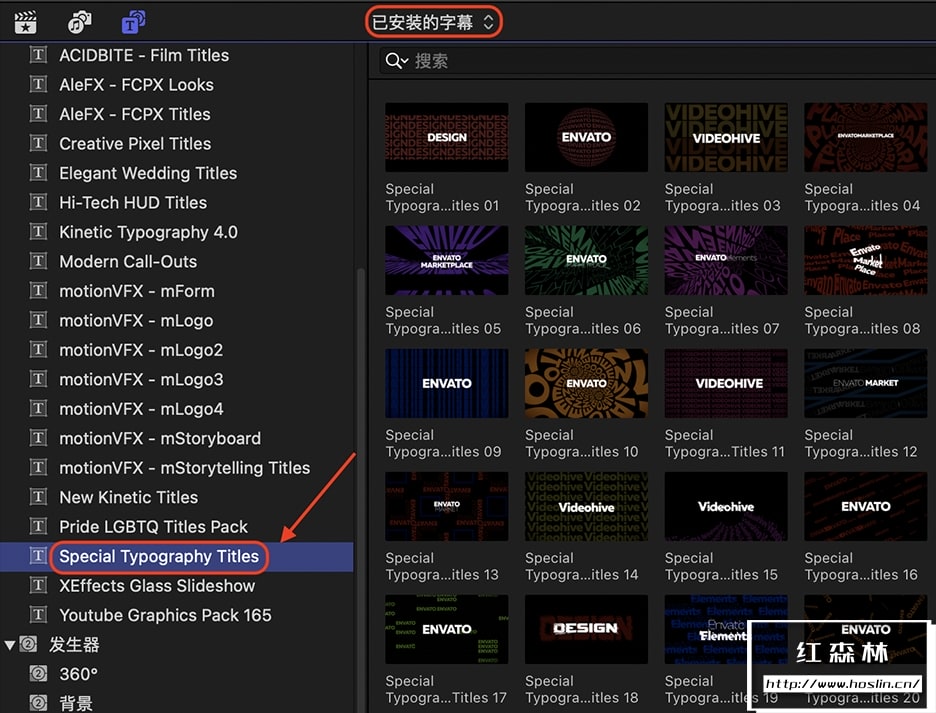Select Special Typography Titles 14 thumbnail
Image resolution: width=936 pixels, height=713 pixels.
(586, 506)
